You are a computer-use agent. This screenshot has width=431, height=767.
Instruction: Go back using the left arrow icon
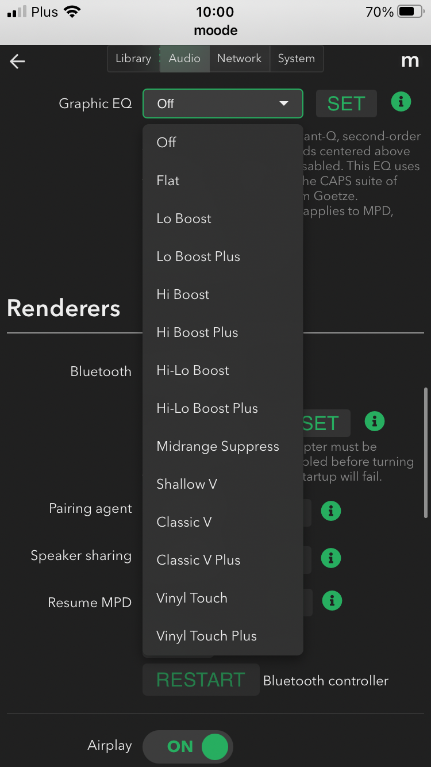coord(18,61)
